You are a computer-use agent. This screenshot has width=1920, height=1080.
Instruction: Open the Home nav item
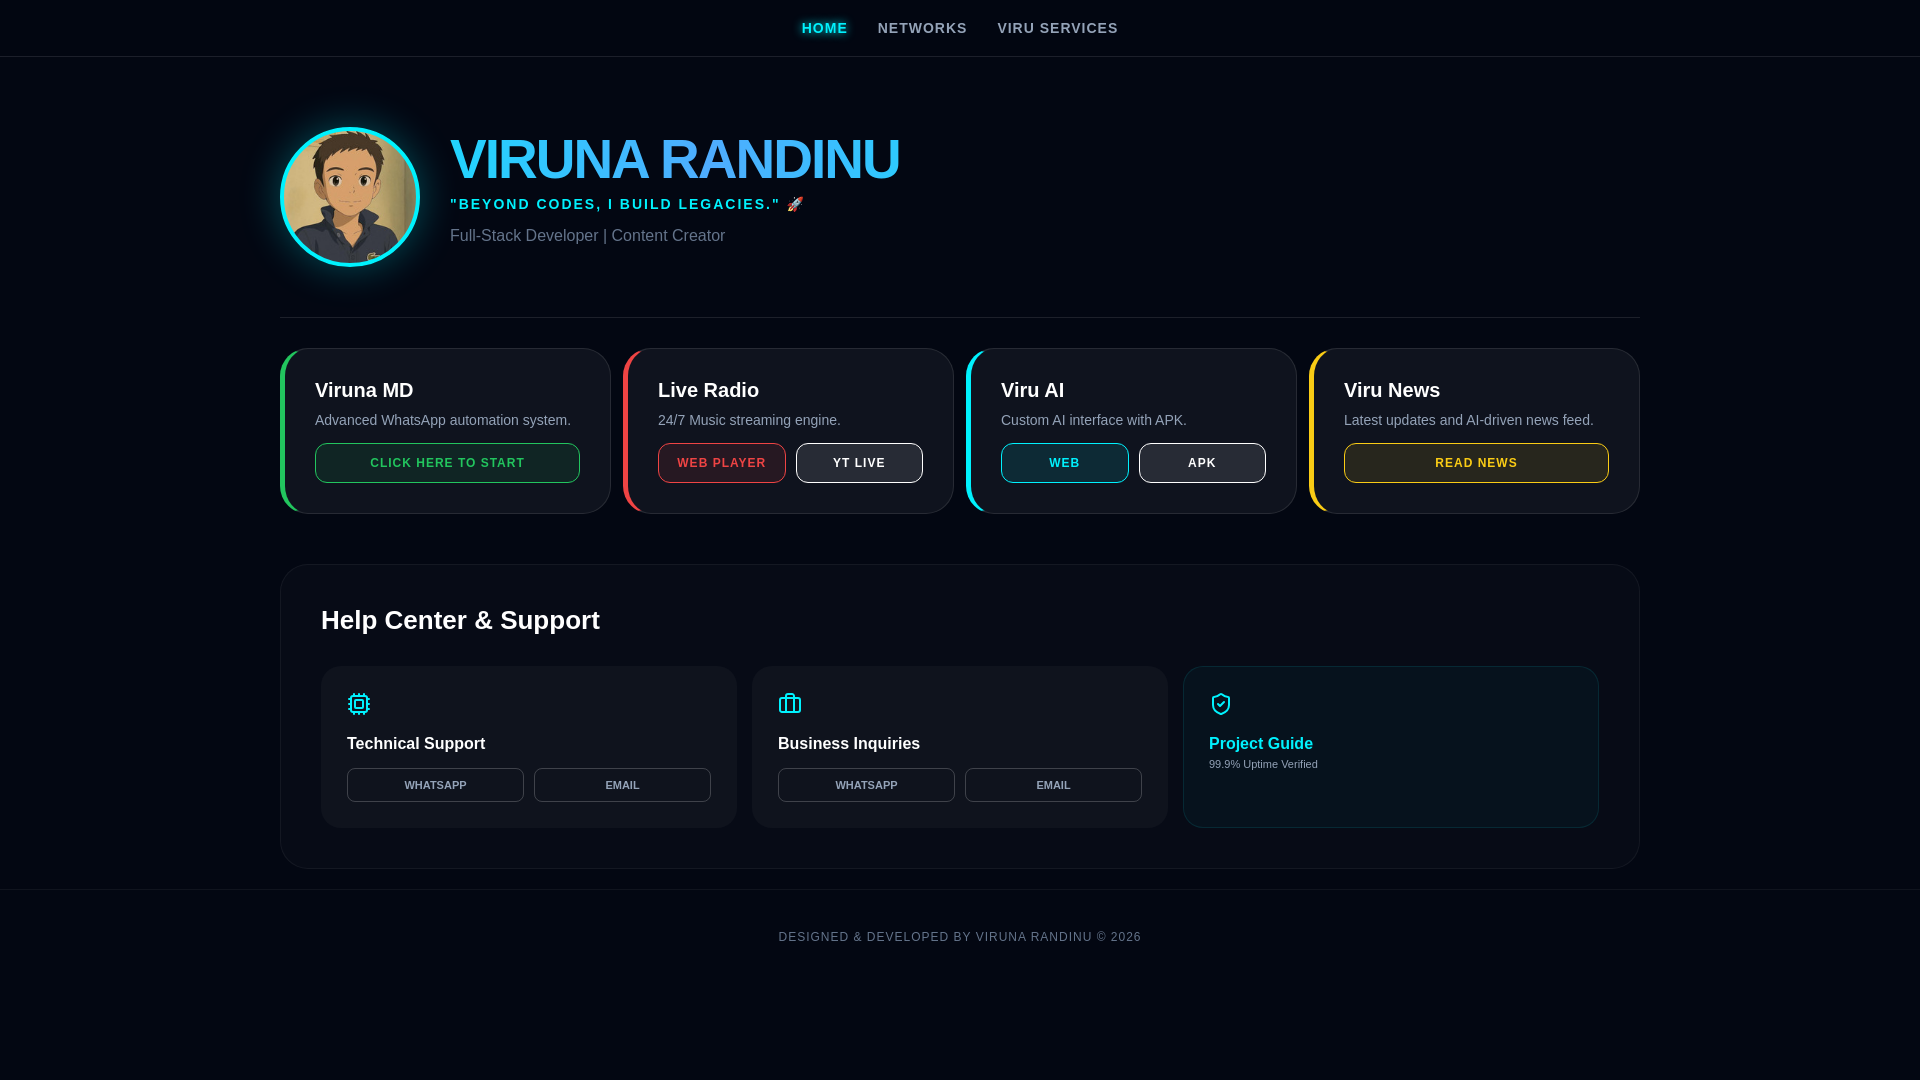[824, 28]
